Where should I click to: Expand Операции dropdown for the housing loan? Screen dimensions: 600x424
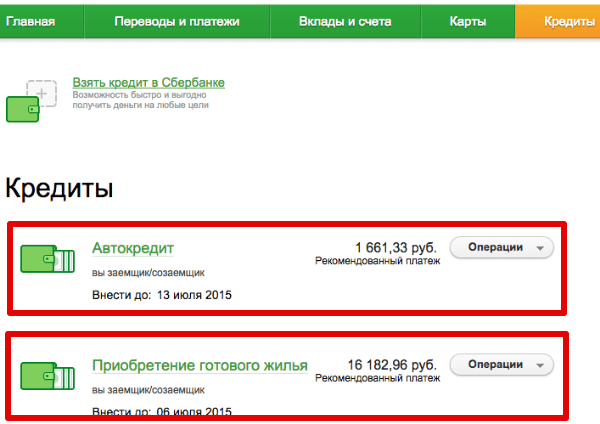pyautogui.click(x=502, y=364)
